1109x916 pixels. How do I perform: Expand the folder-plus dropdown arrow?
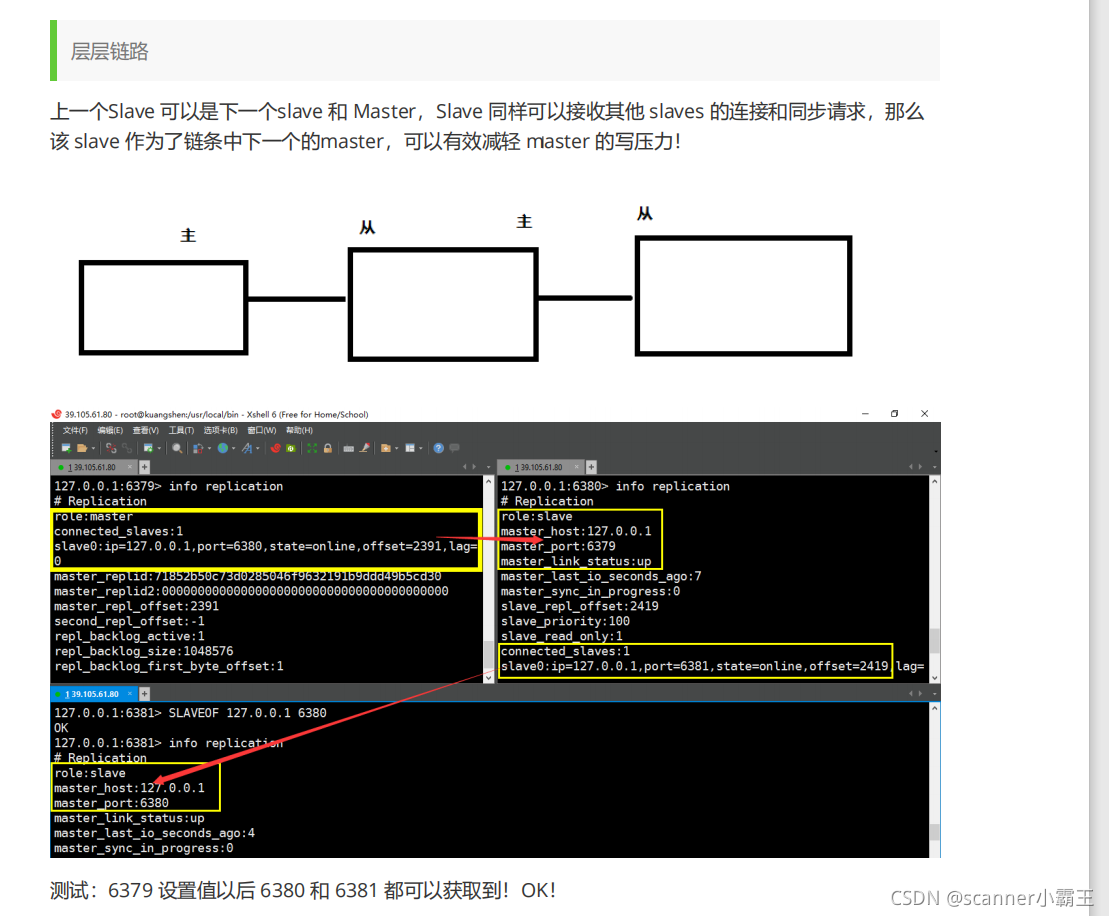pos(397,448)
